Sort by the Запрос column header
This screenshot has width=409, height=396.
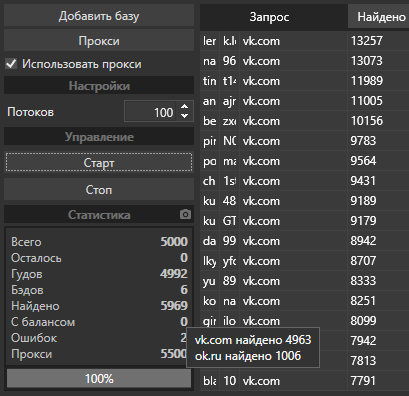(269, 17)
